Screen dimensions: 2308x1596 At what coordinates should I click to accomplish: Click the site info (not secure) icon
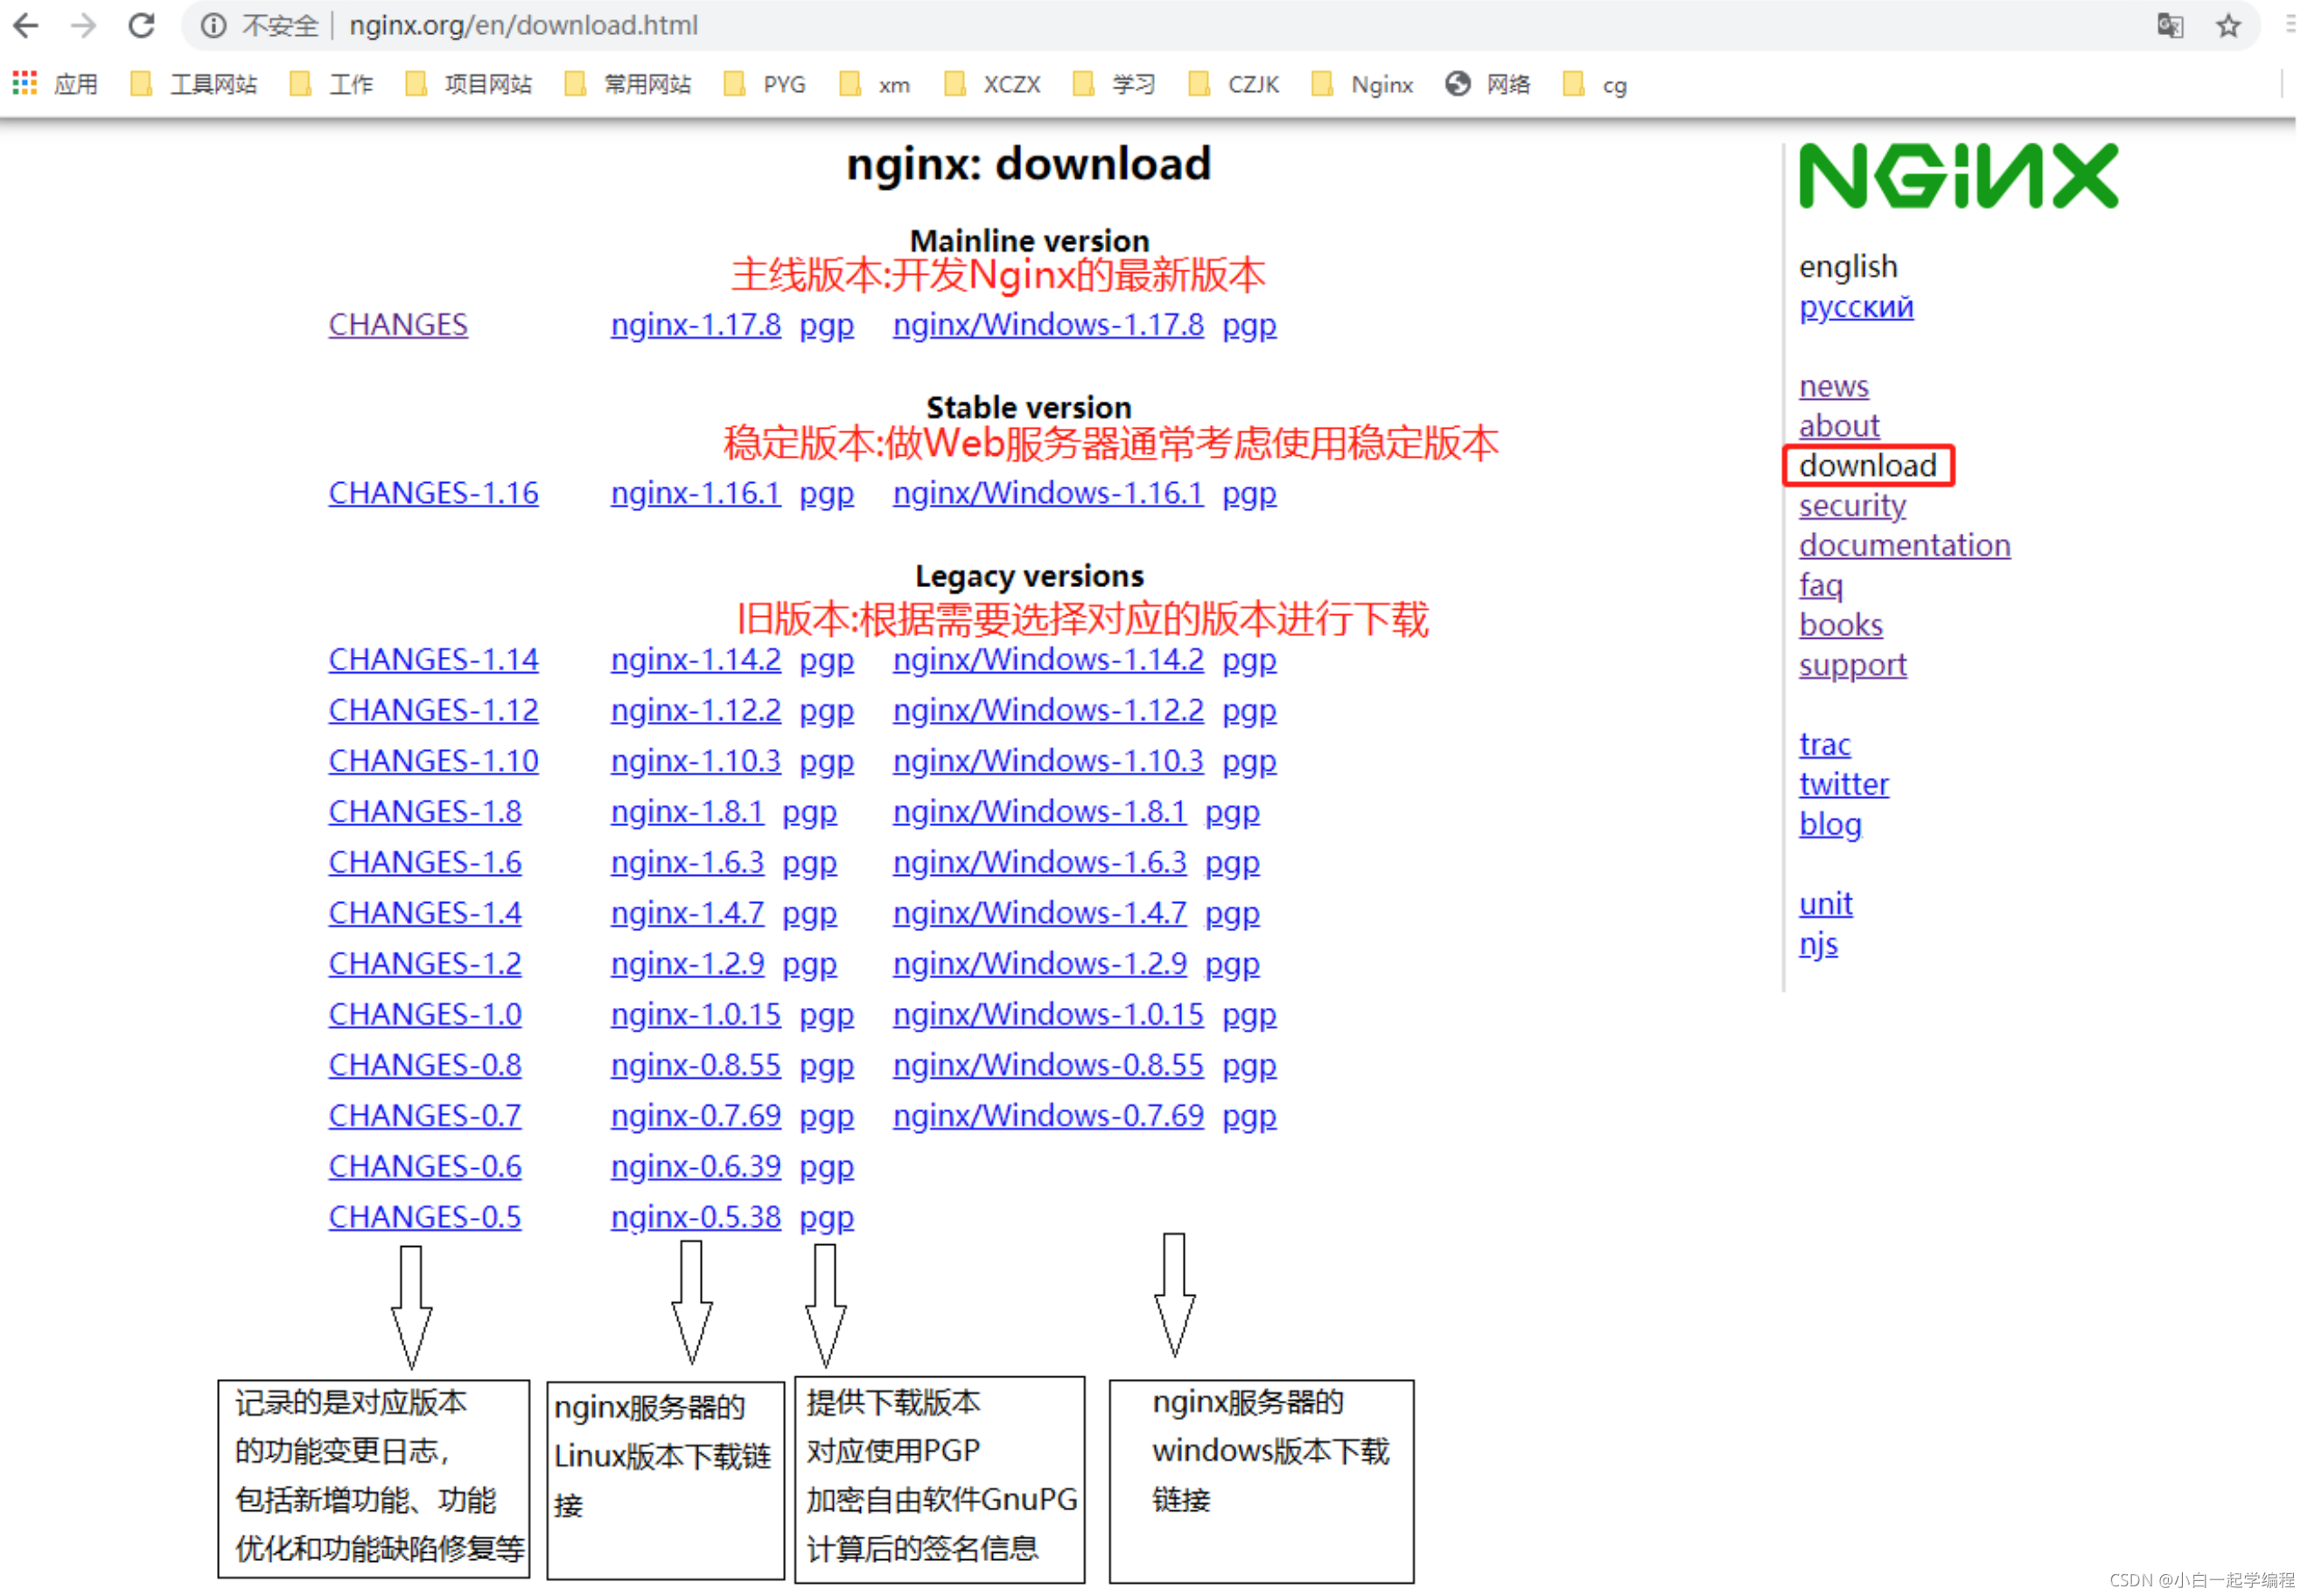coord(213,25)
